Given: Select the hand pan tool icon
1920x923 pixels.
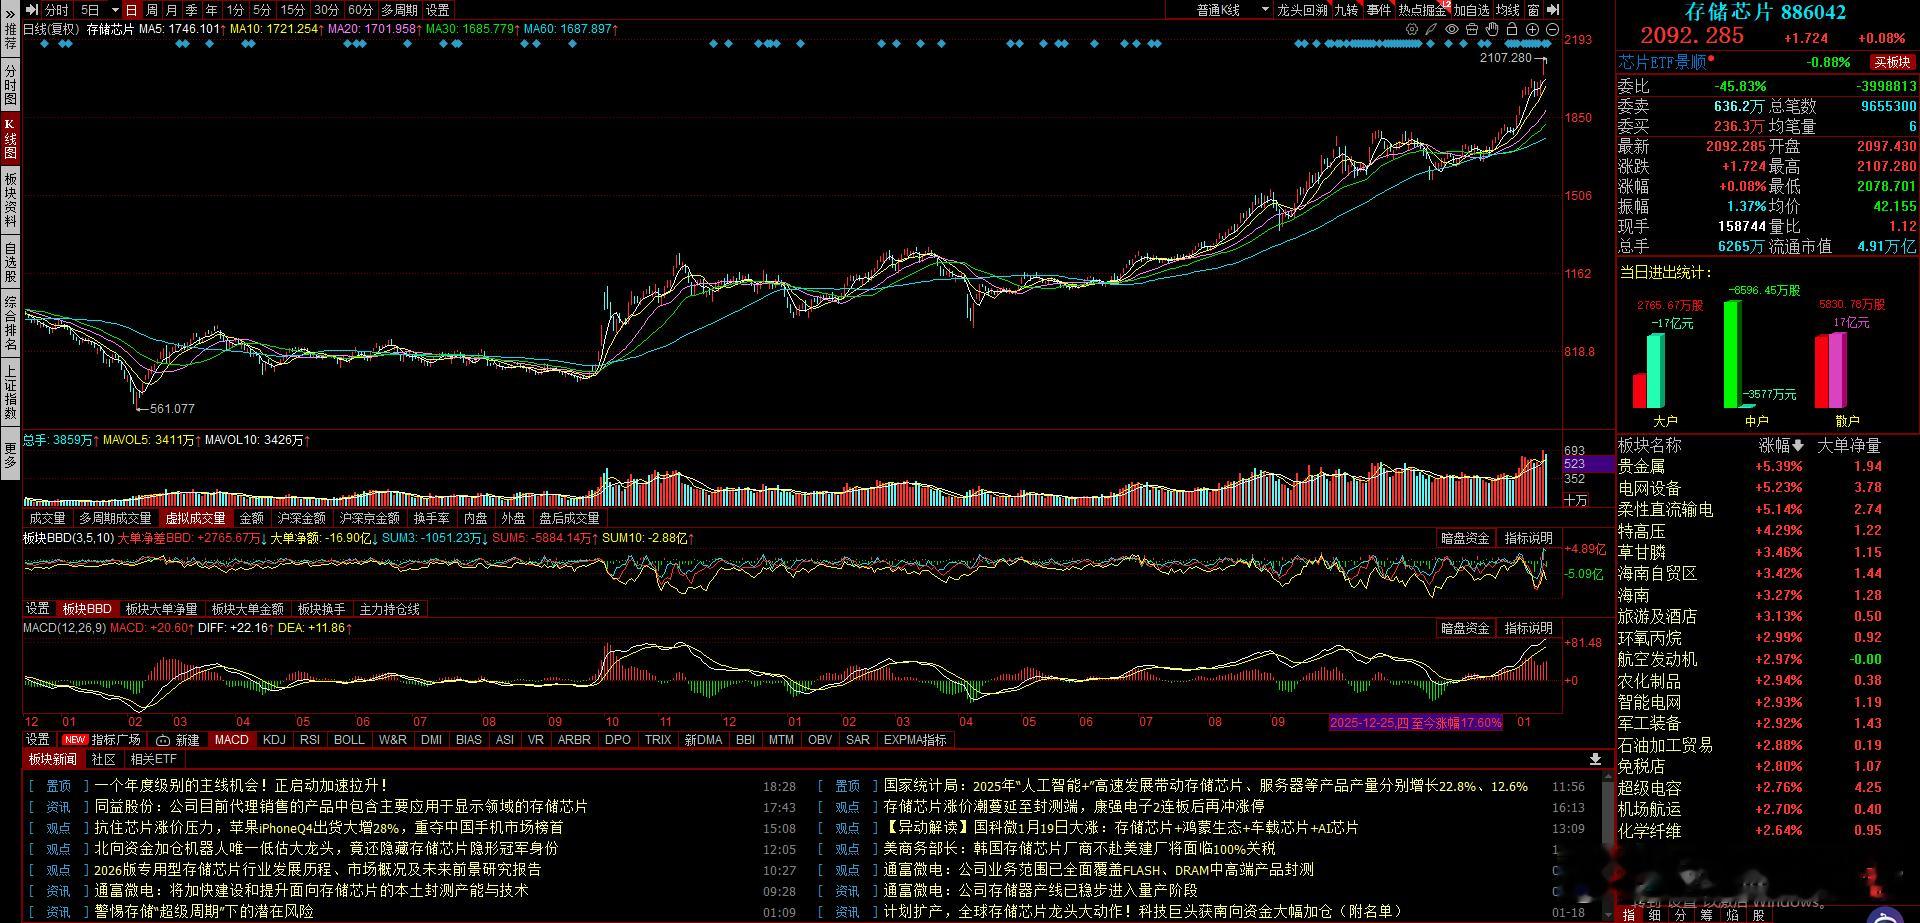Looking at the screenshot, I should (1492, 30).
